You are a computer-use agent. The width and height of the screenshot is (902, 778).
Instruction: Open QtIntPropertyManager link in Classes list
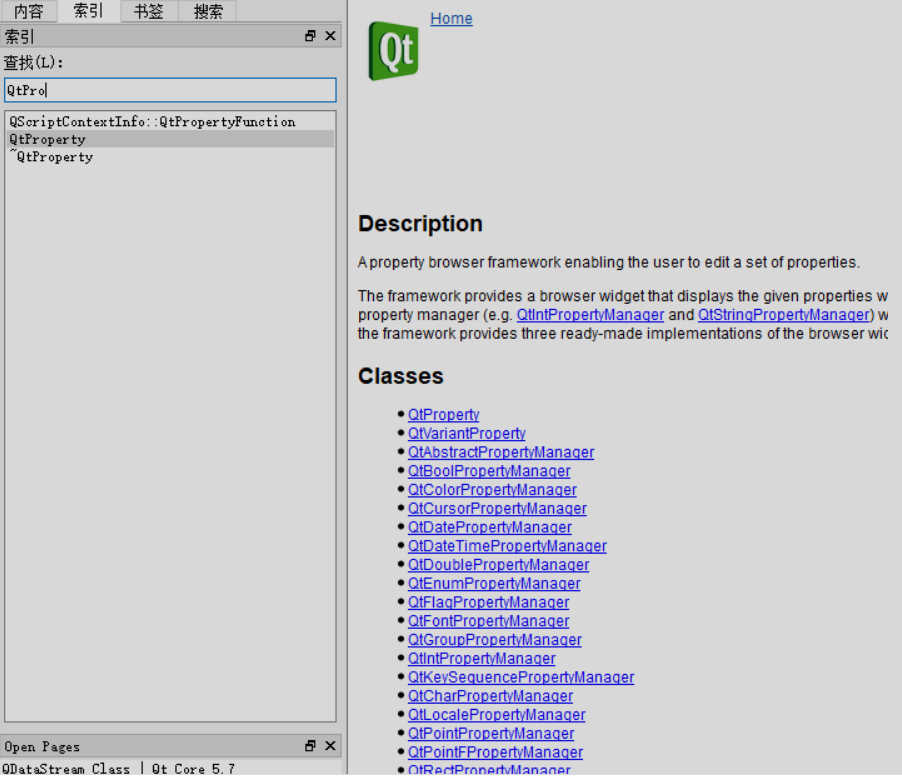(x=481, y=658)
